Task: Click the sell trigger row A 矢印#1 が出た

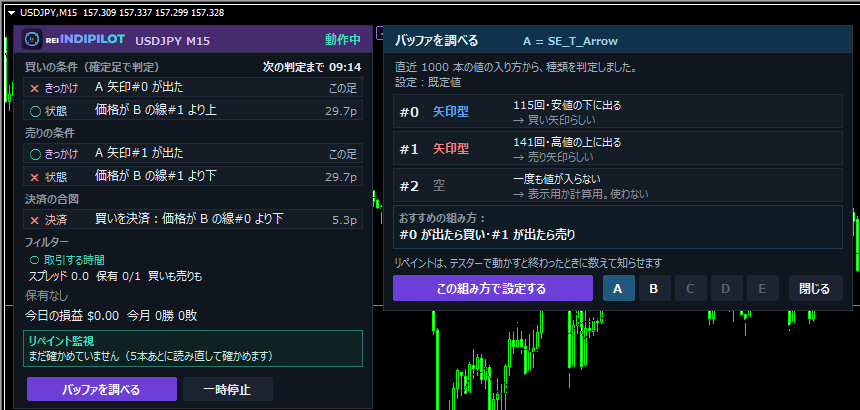Action: [x=193, y=153]
